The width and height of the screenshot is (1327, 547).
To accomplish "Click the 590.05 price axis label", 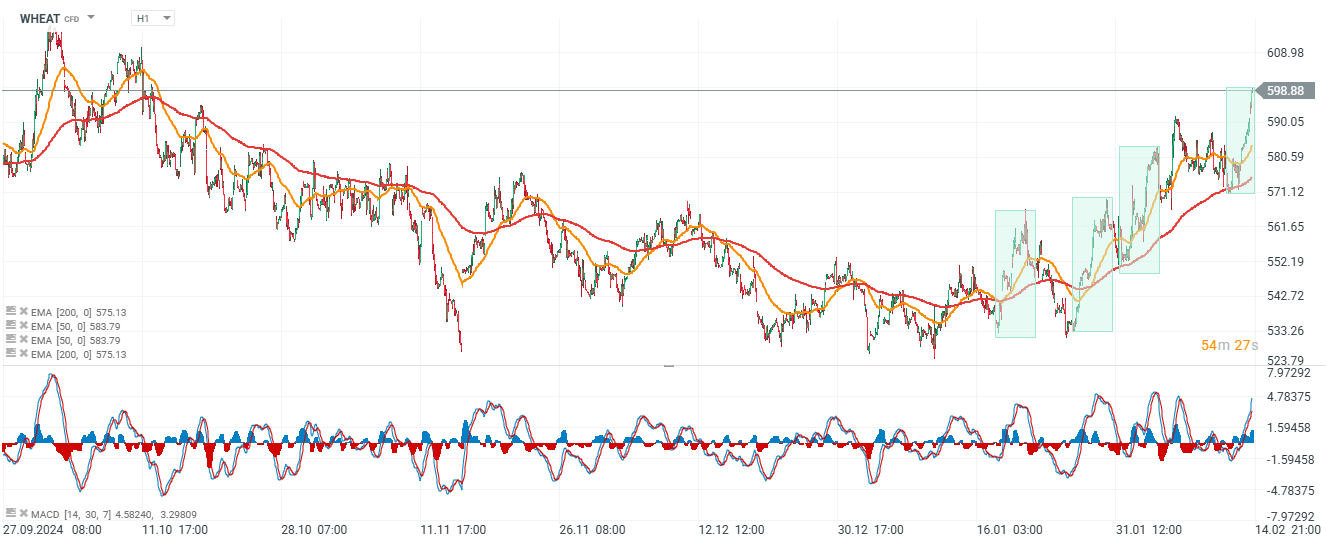I will coord(1285,122).
